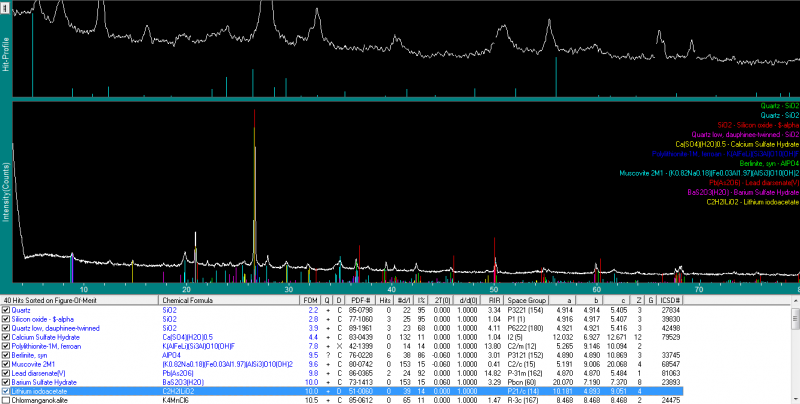The image size is (800, 404).
Task: Click 'Ca(SO4)(H2O)0.5 - Calcium Sulfate Hydrate' legend
Action: (737, 144)
